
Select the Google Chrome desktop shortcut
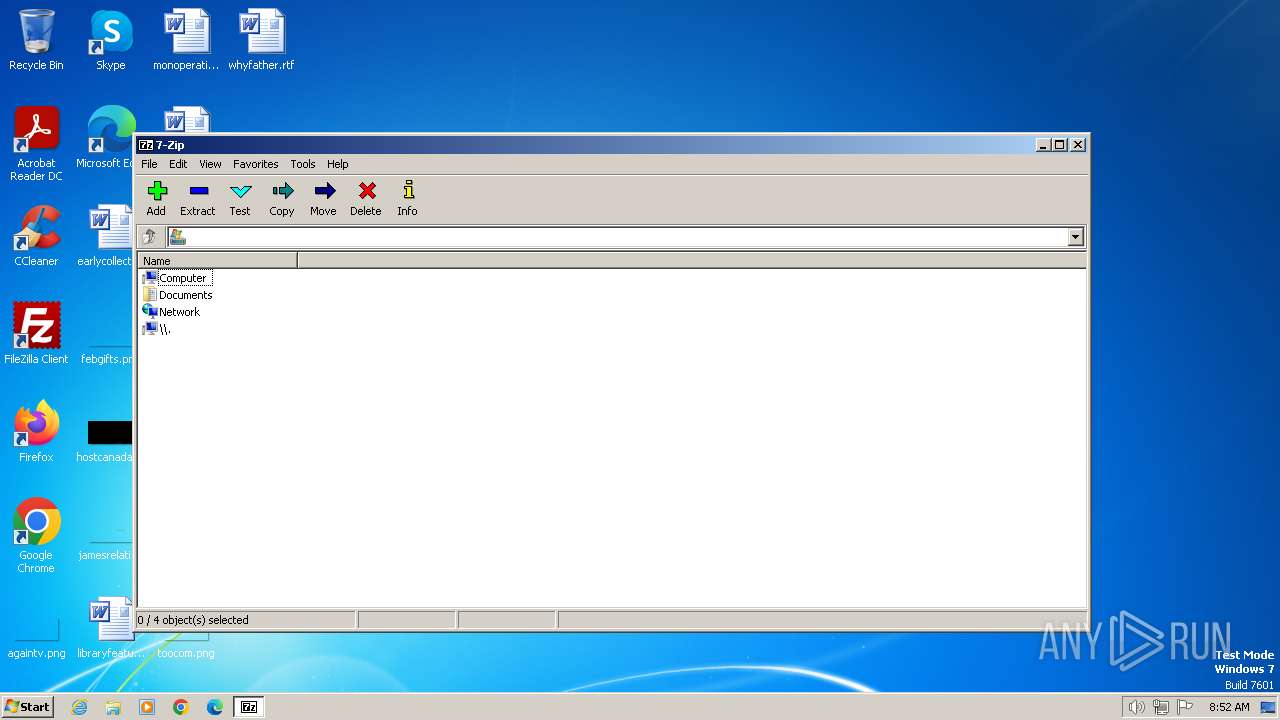36,536
